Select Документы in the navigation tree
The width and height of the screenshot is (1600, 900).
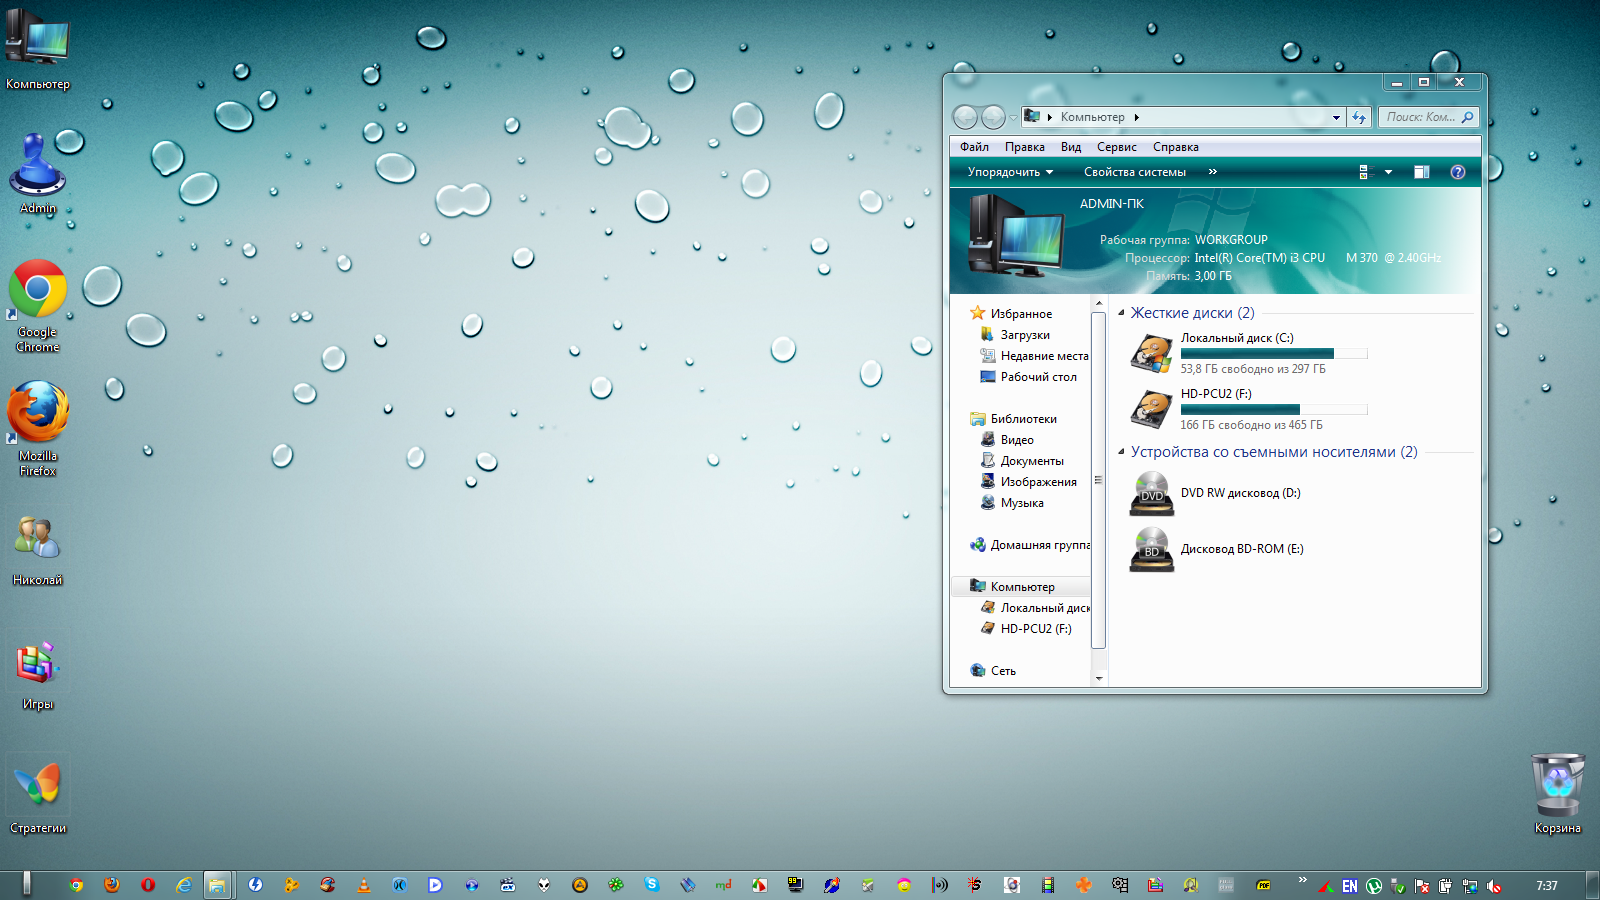click(1031, 461)
